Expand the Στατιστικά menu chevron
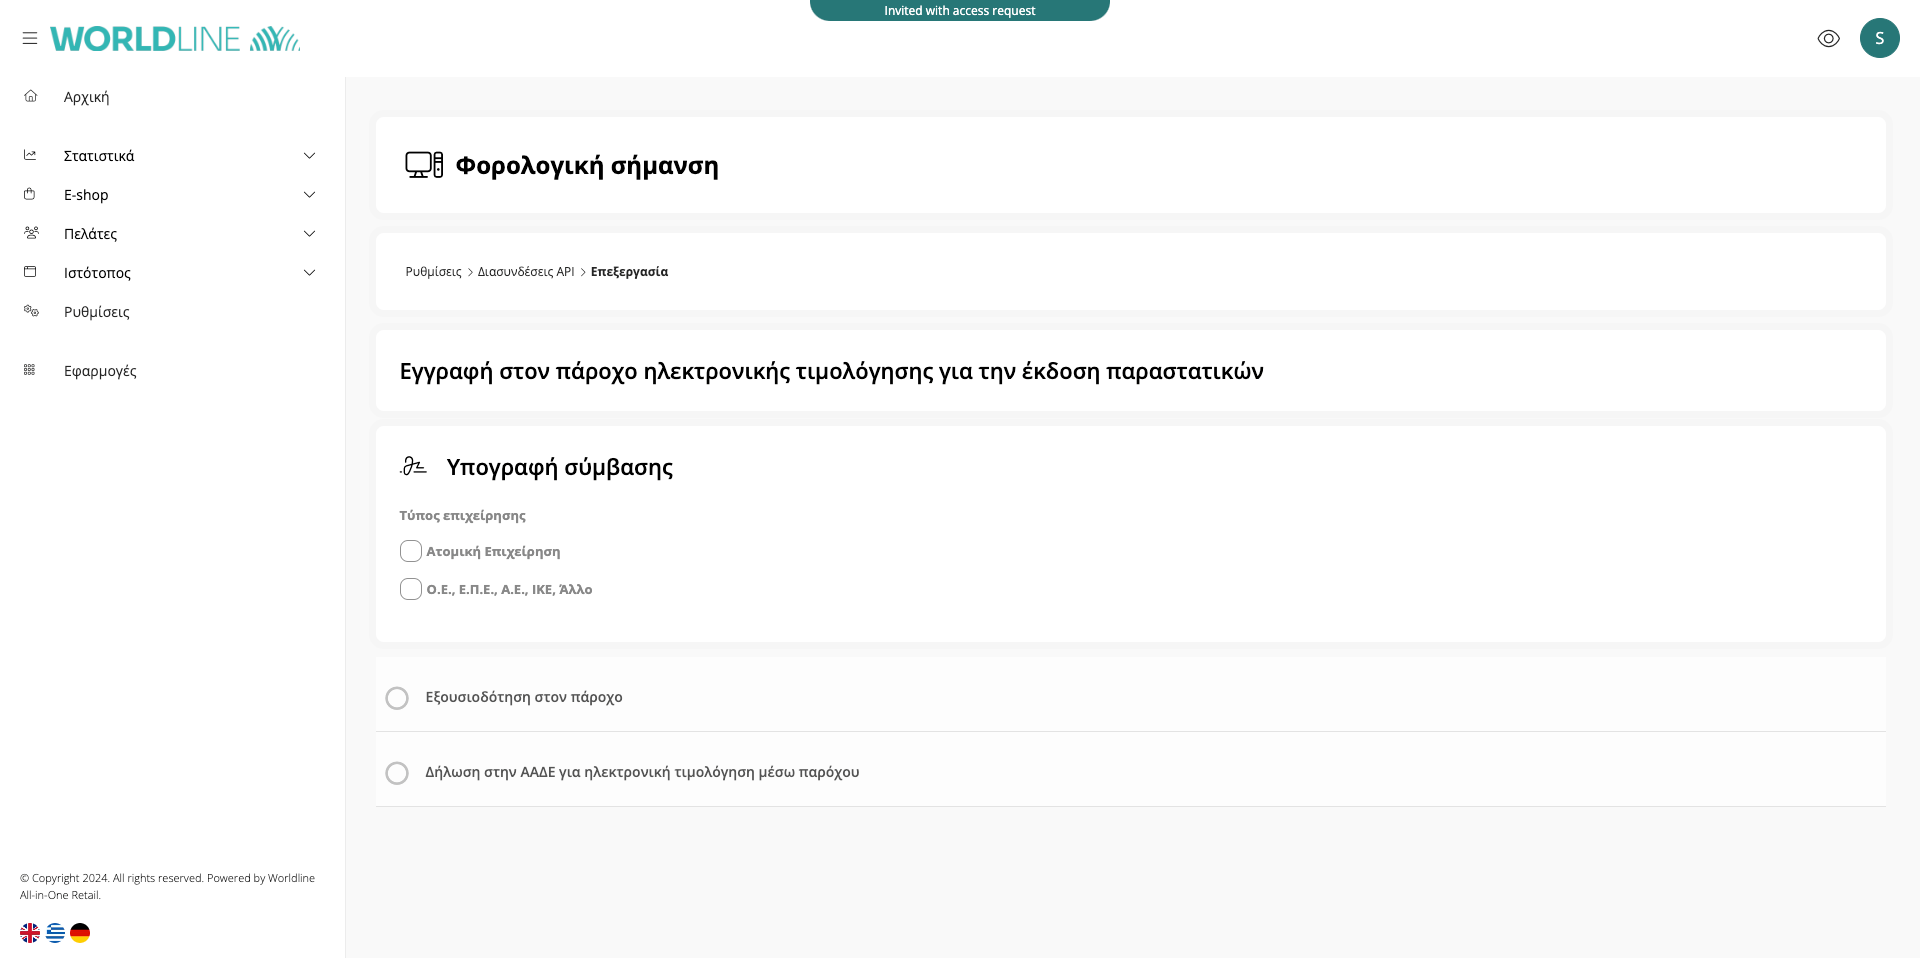 [x=309, y=156]
